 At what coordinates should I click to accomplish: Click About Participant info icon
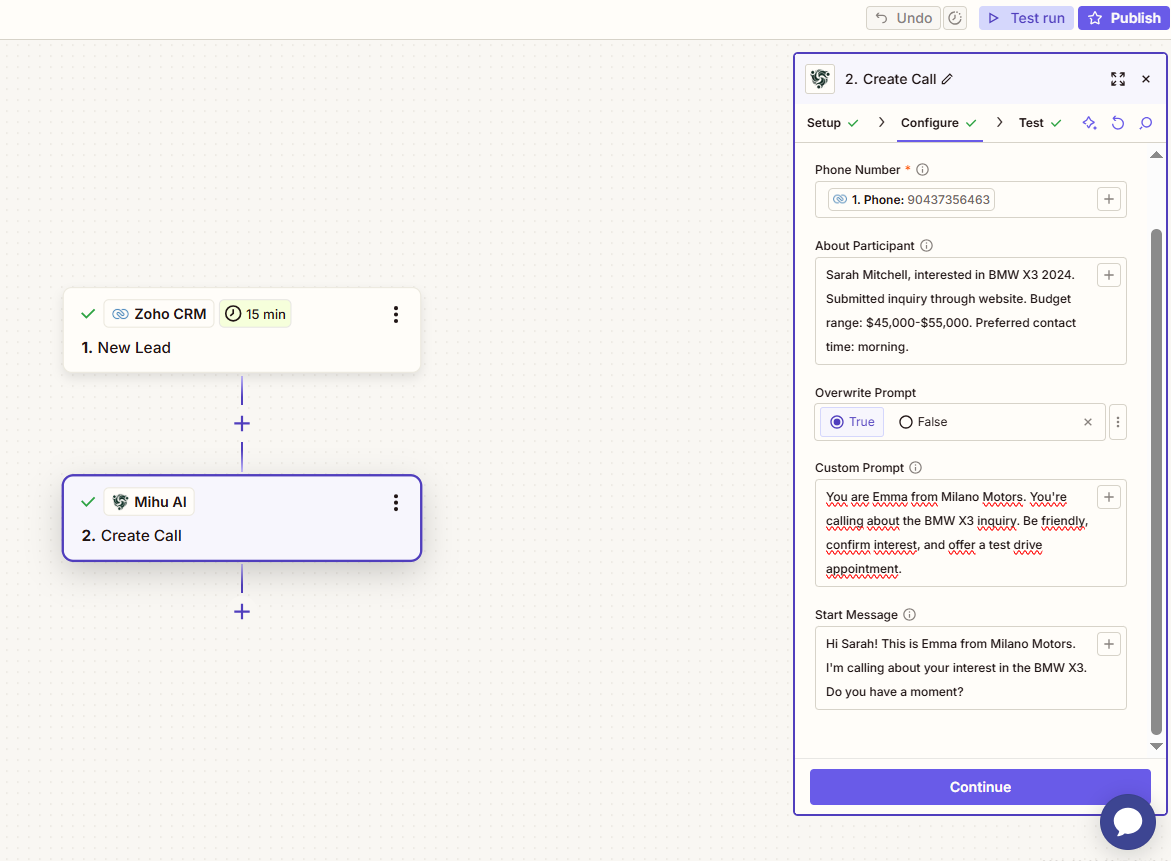pyautogui.click(x=926, y=246)
